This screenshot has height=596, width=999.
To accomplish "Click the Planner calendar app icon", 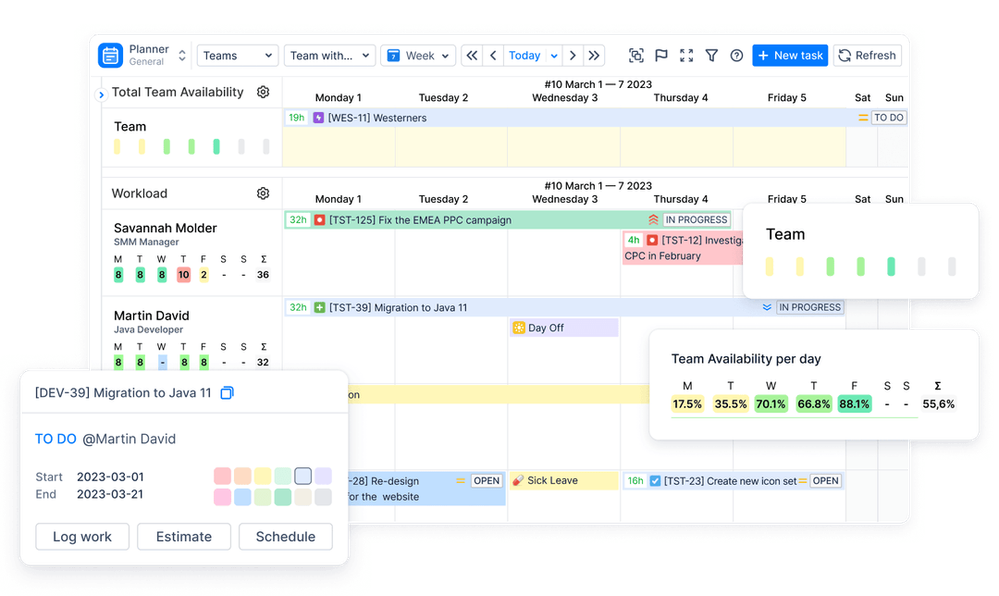I will tap(110, 55).
